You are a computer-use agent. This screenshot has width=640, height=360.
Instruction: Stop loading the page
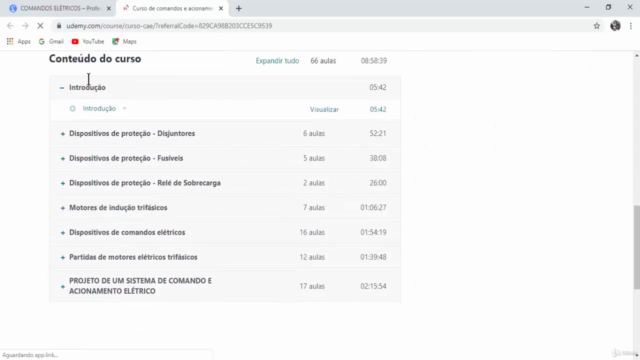[40, 26]
